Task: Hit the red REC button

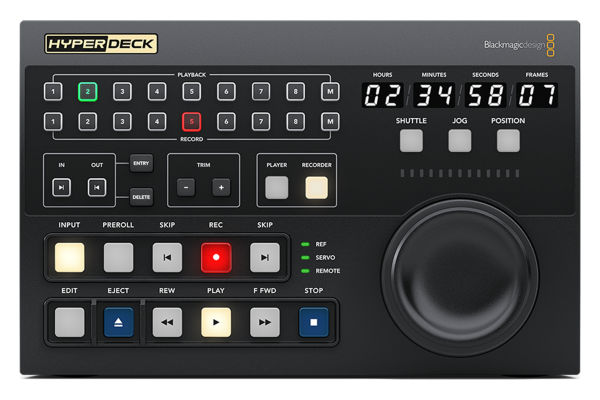Action: tap(216, 258)
